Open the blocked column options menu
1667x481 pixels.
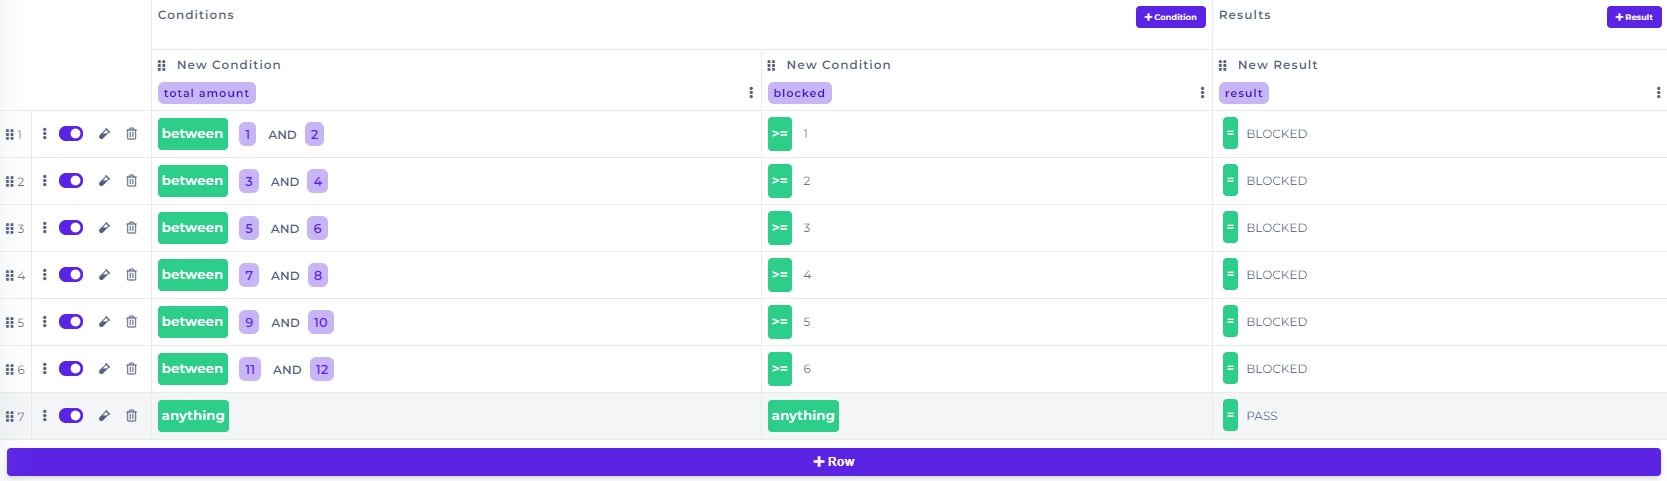pyautogui.click(x=1202, y=93)
